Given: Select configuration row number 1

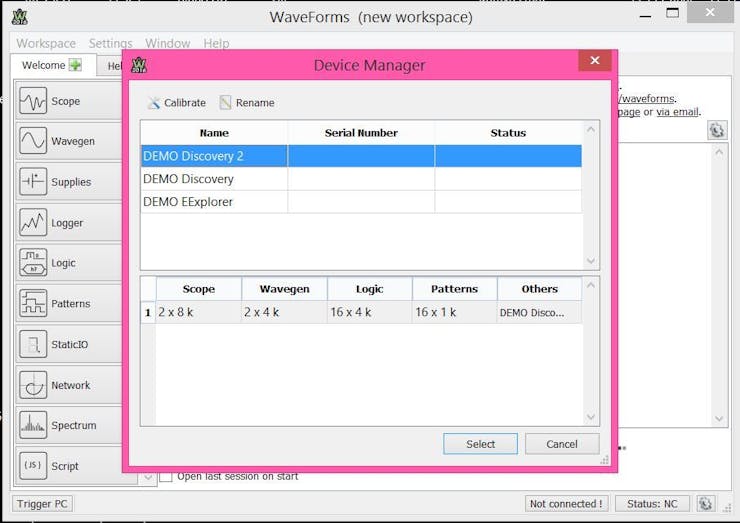Looking at the screenshot, I should click(x=148, y=312).
